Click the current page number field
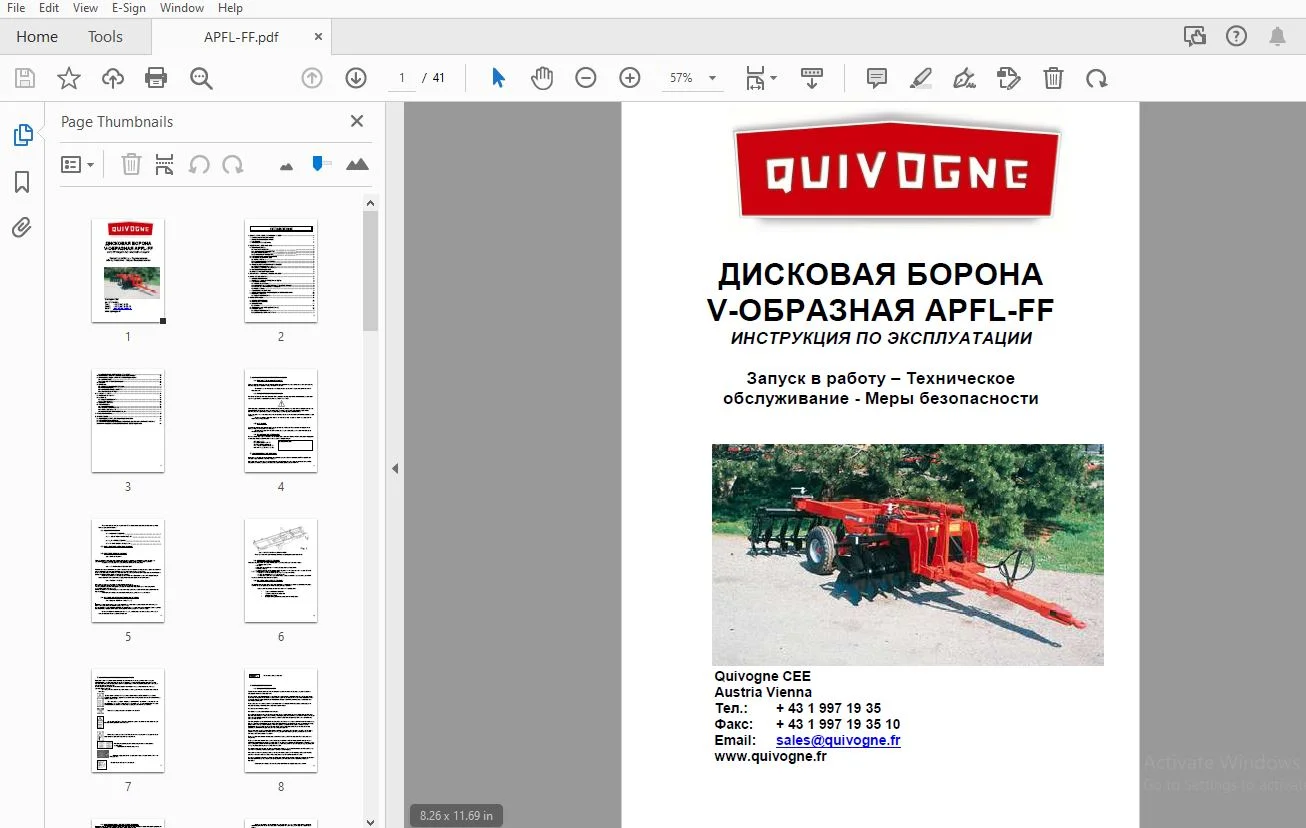 click(402, 78)
